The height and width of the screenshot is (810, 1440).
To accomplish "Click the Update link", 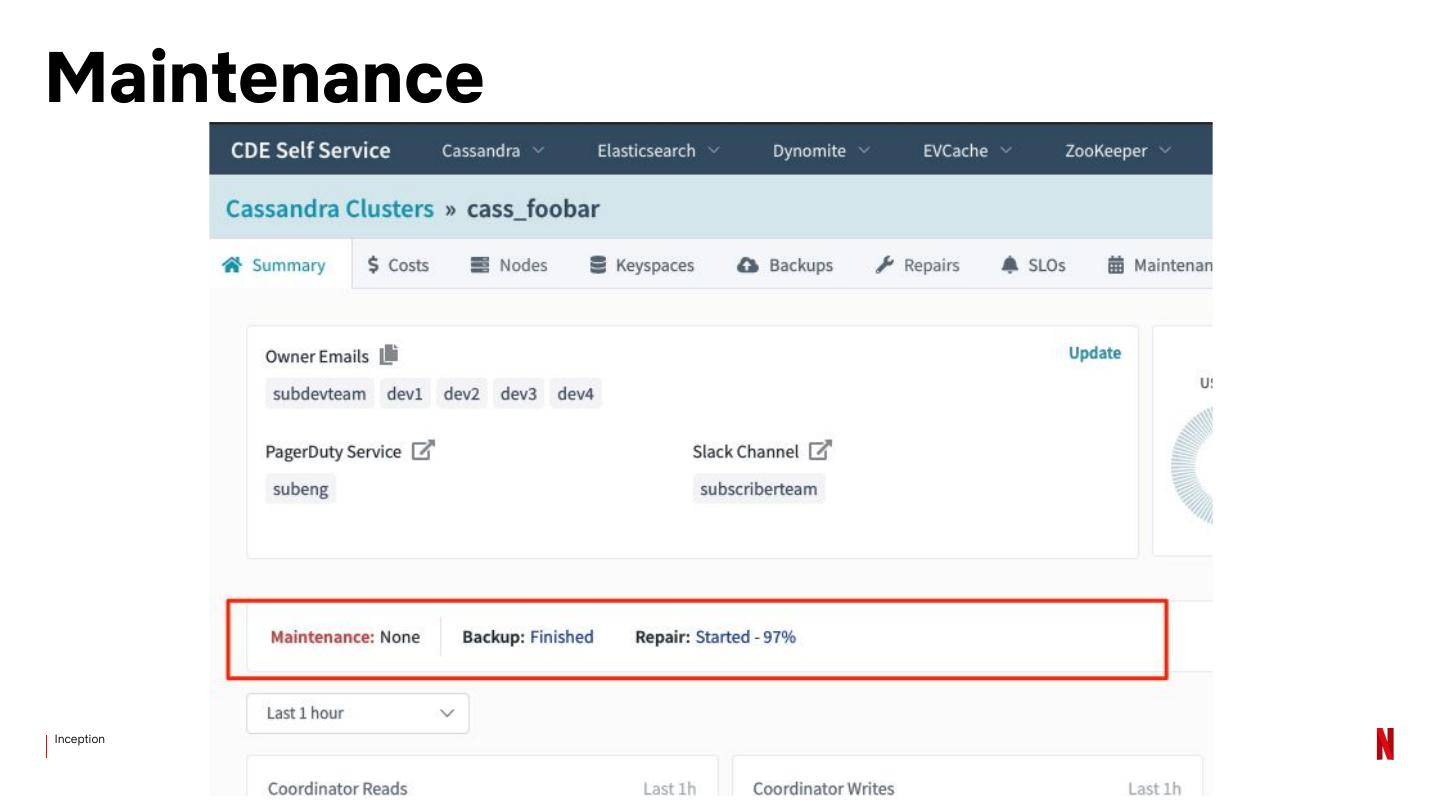I will tap(1094, 353).
